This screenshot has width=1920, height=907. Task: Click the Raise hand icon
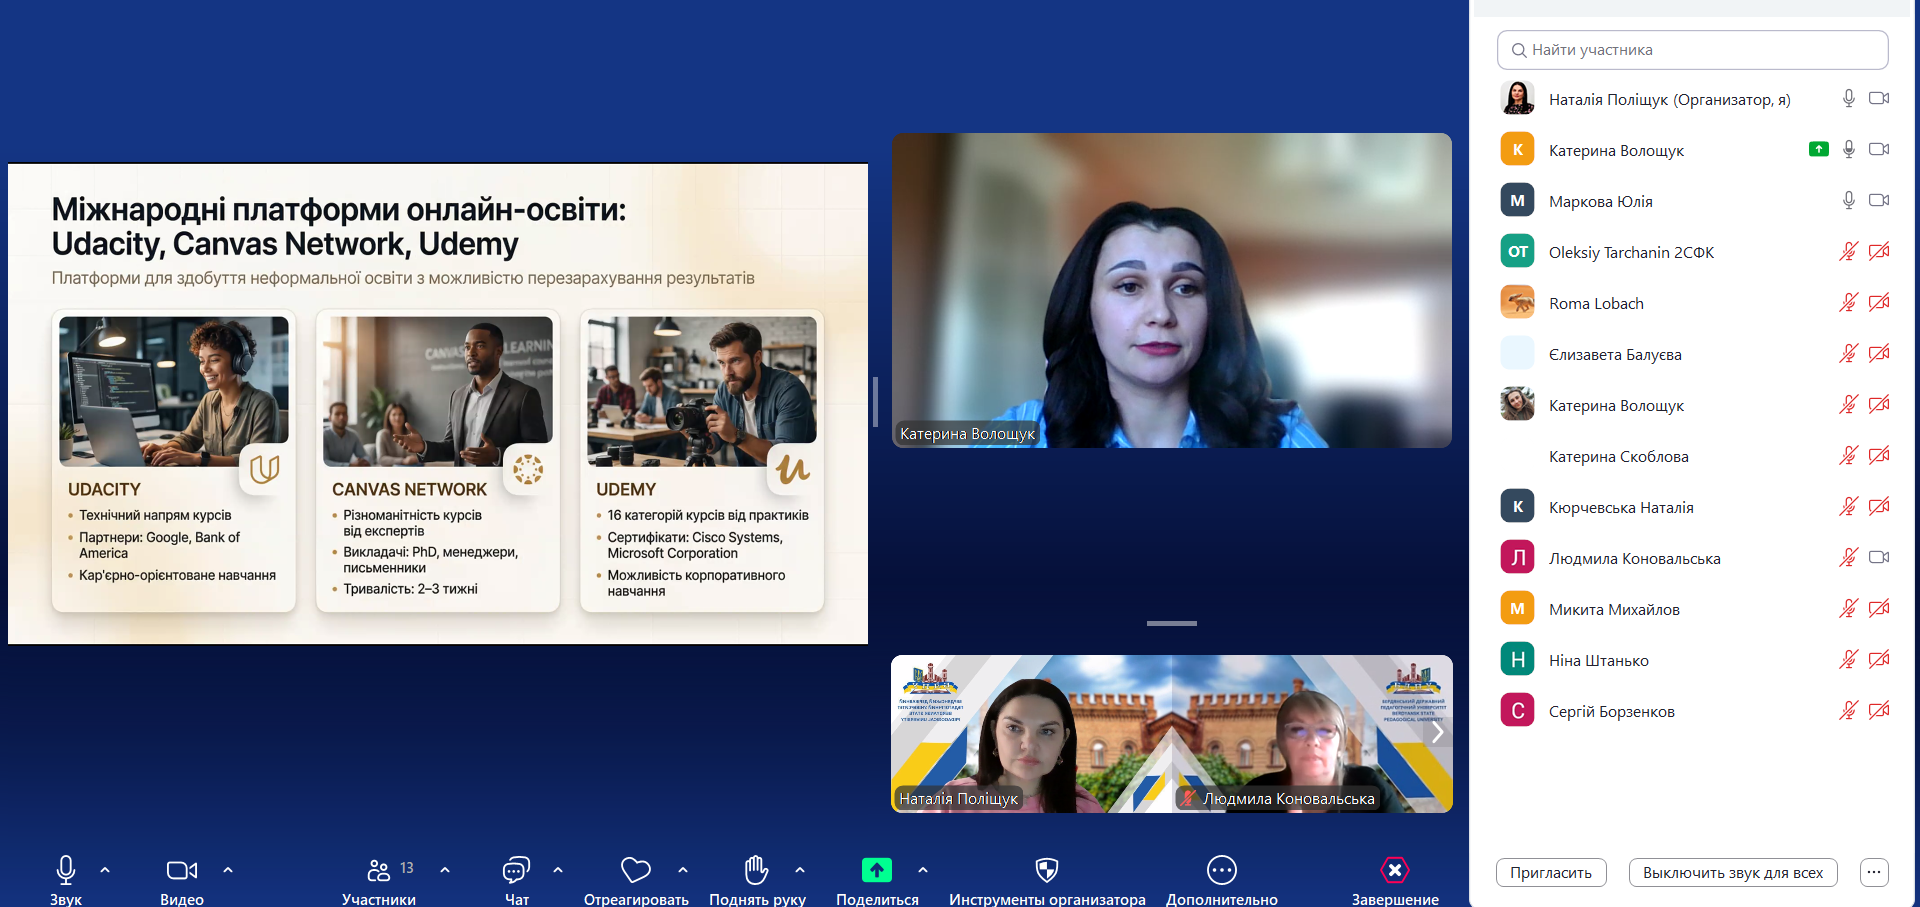(756, 870)
